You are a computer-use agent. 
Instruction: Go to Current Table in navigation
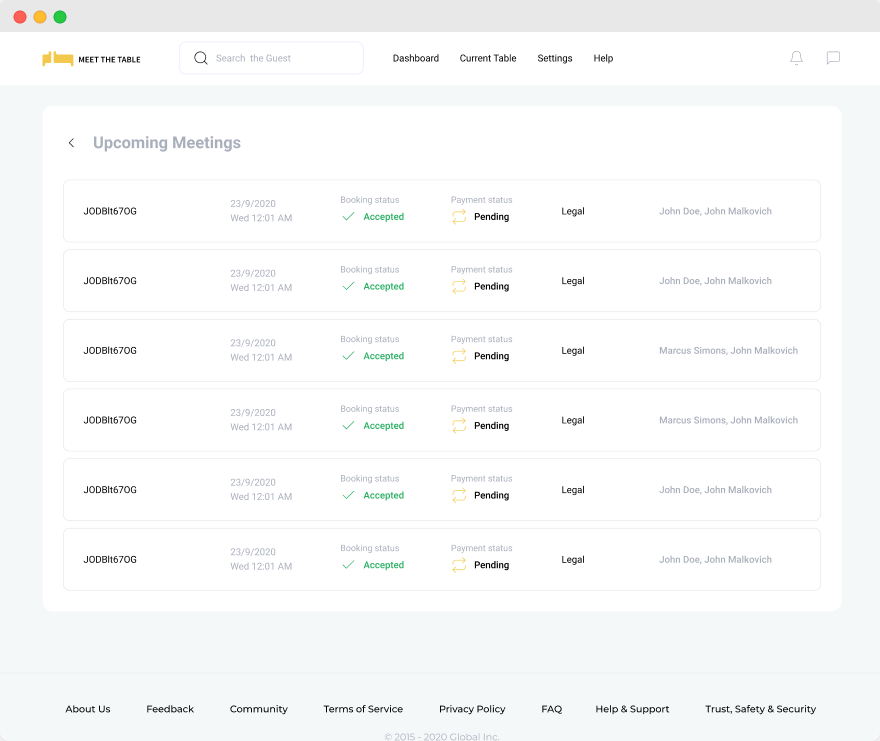[488, 58]
